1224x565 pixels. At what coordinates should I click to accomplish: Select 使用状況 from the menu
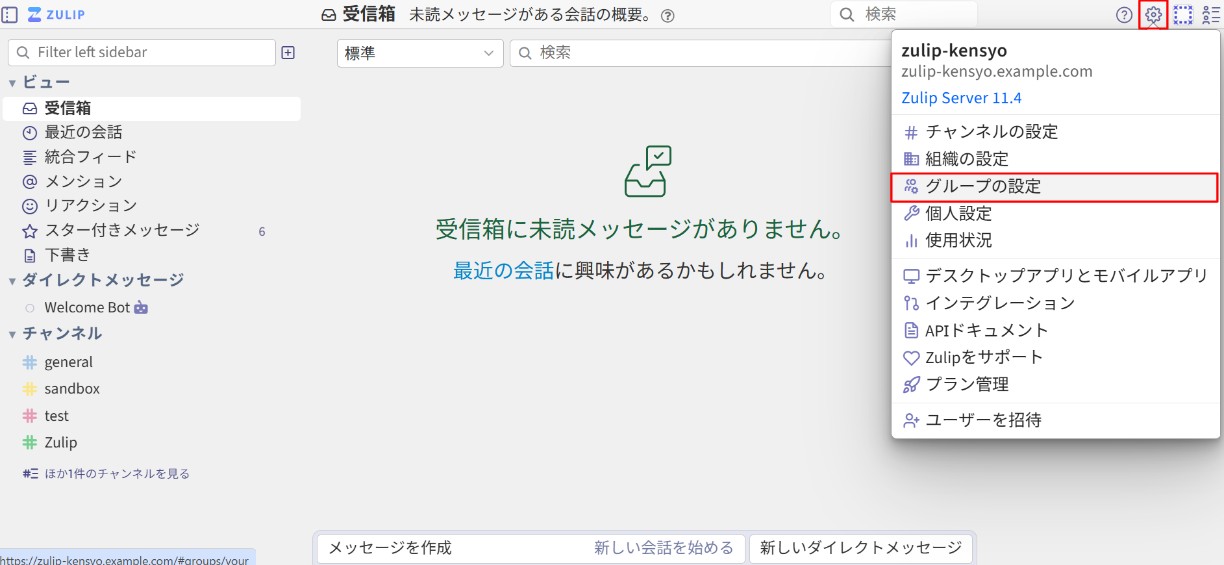coord(1055,240)
